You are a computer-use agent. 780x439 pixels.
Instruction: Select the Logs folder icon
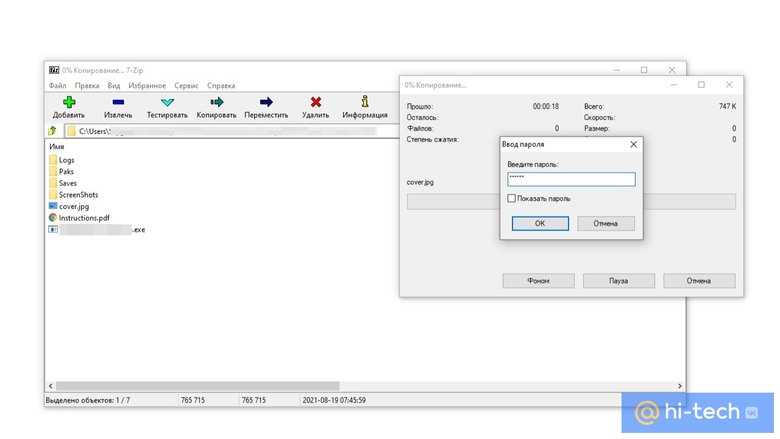click(53, 160)
